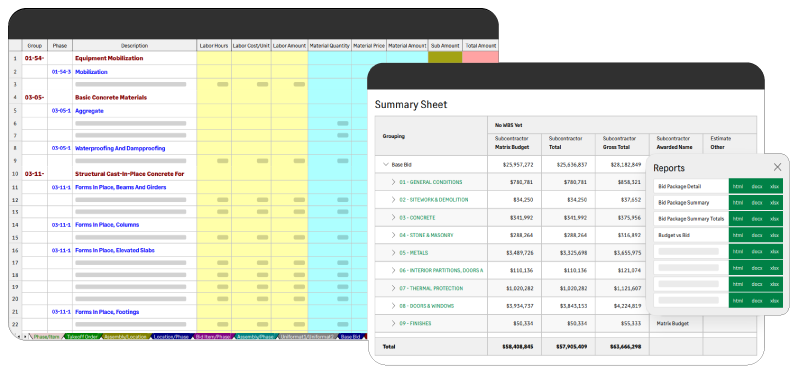800x376 pixels.
Task: Click 09 - FINISHES link
Action: pos(415,323)
